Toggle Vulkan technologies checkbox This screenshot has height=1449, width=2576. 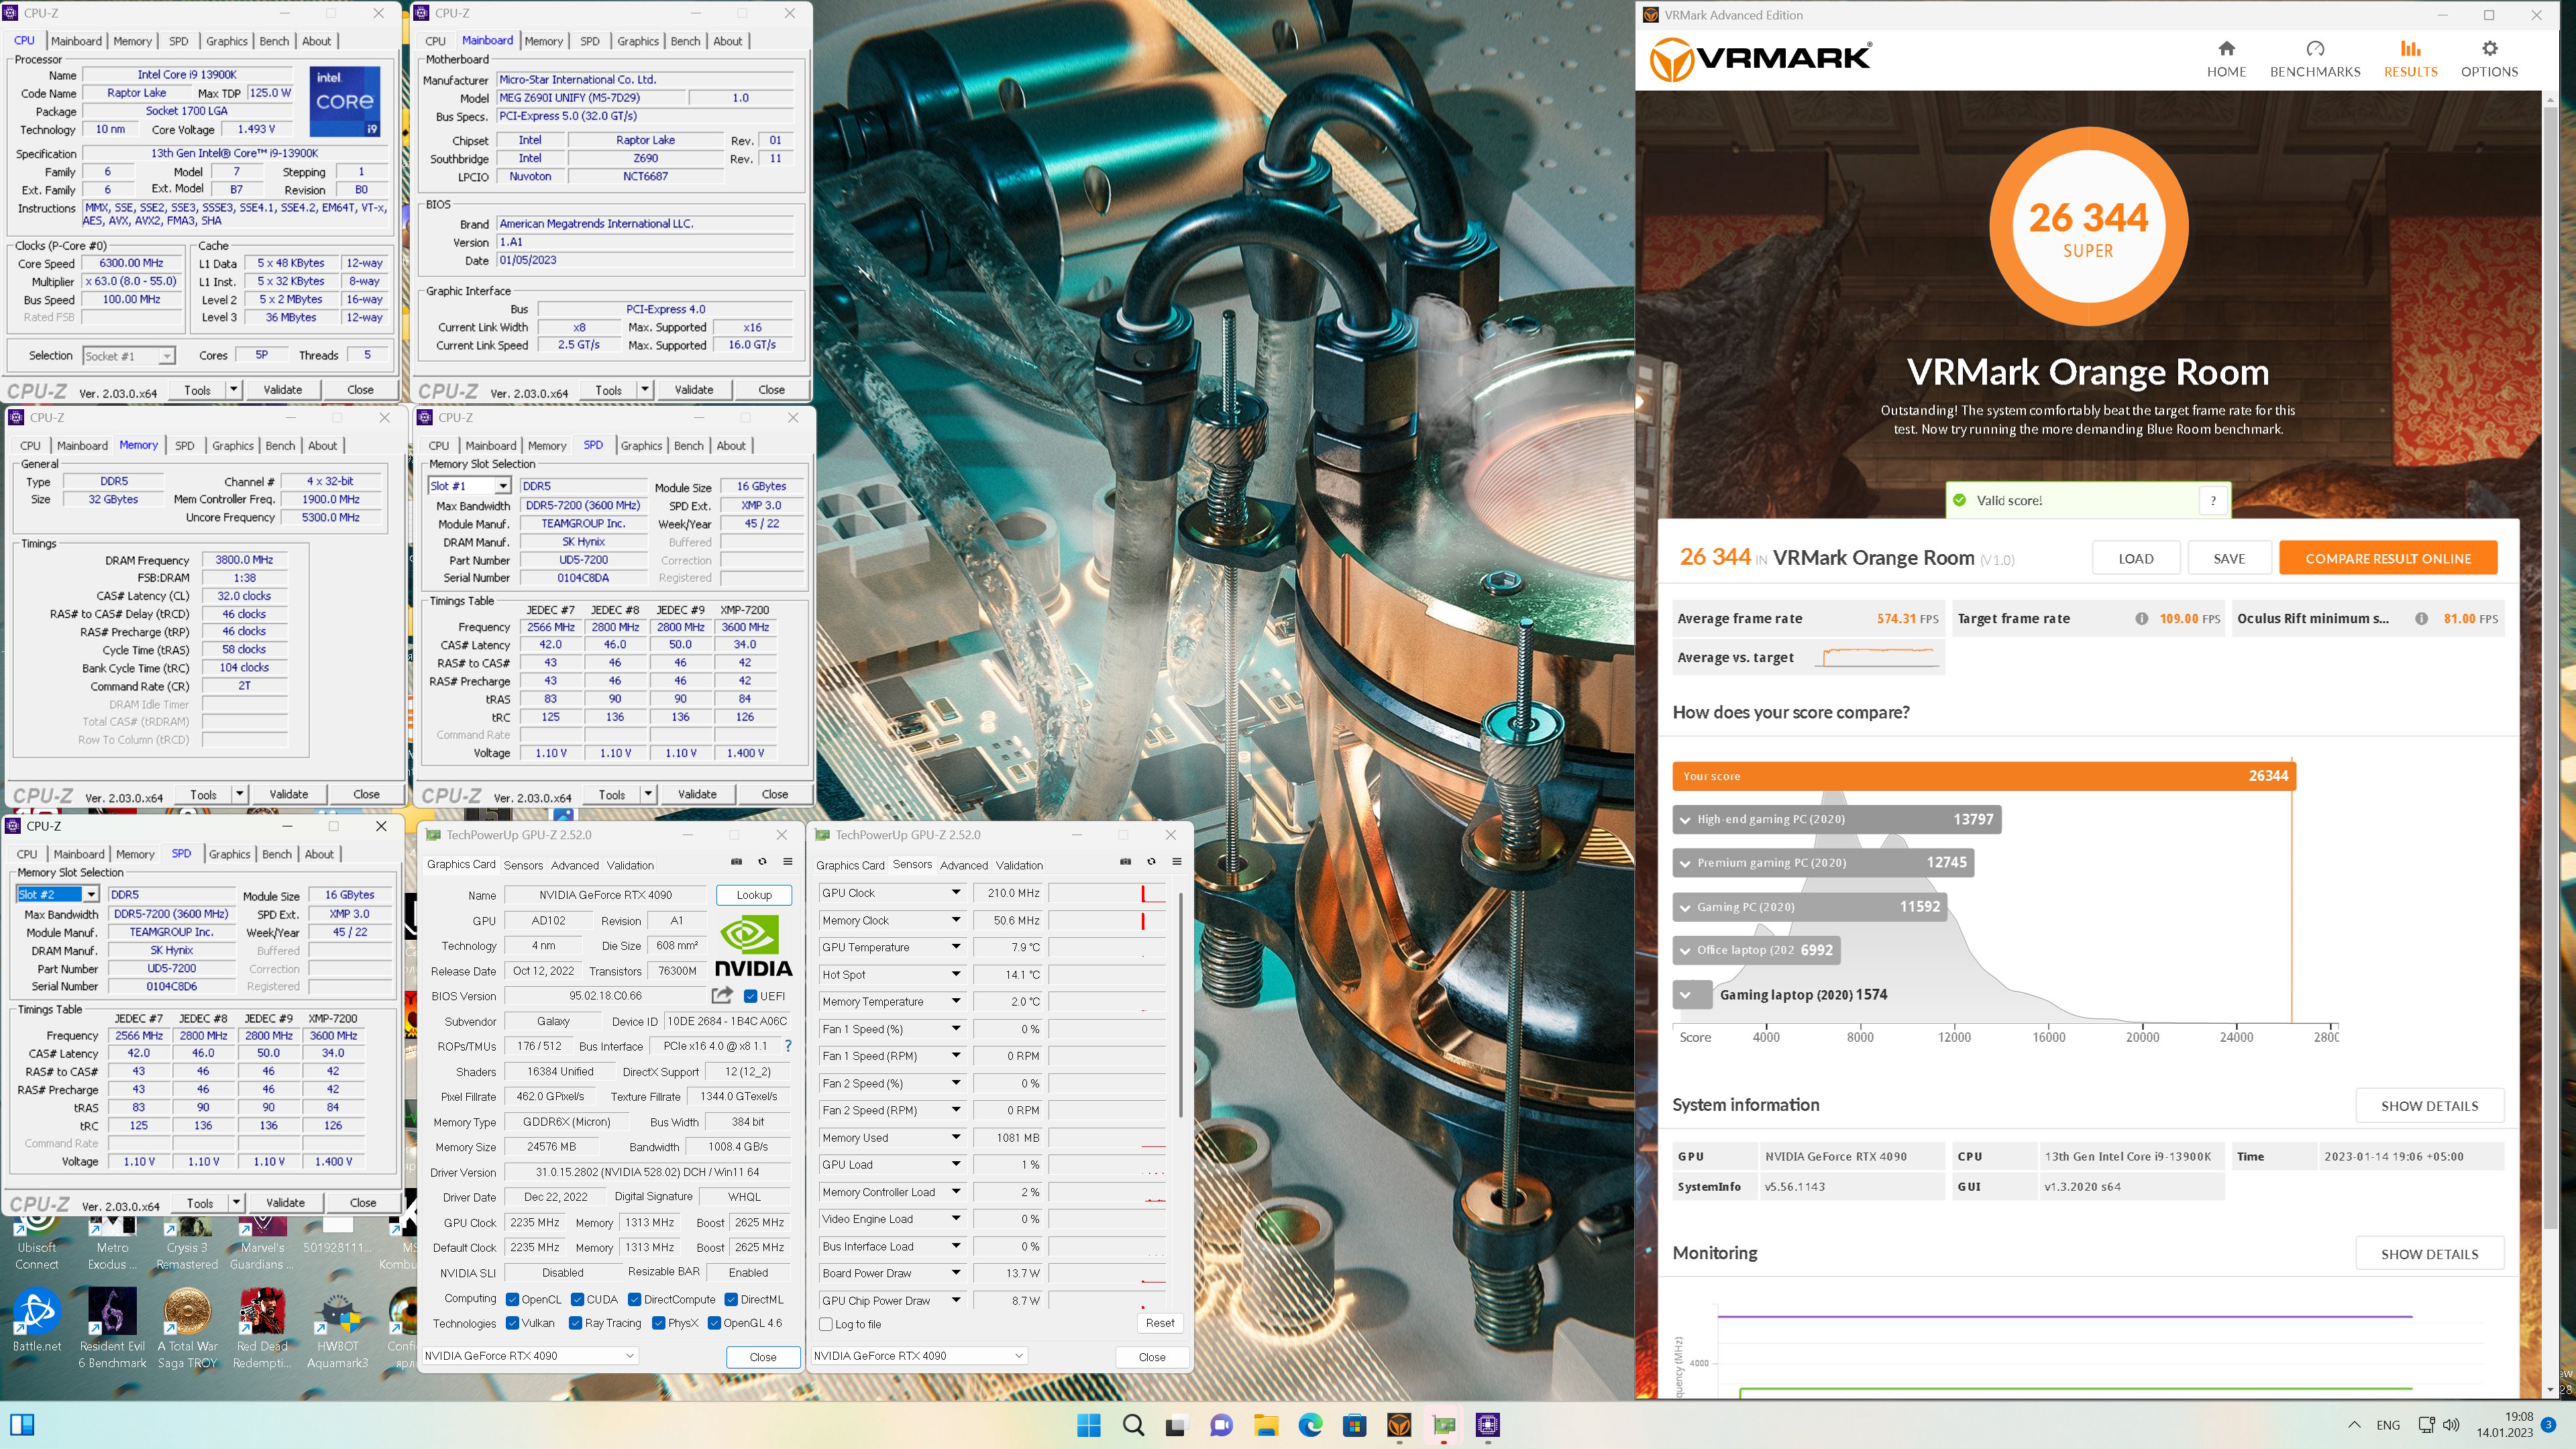512,1323
